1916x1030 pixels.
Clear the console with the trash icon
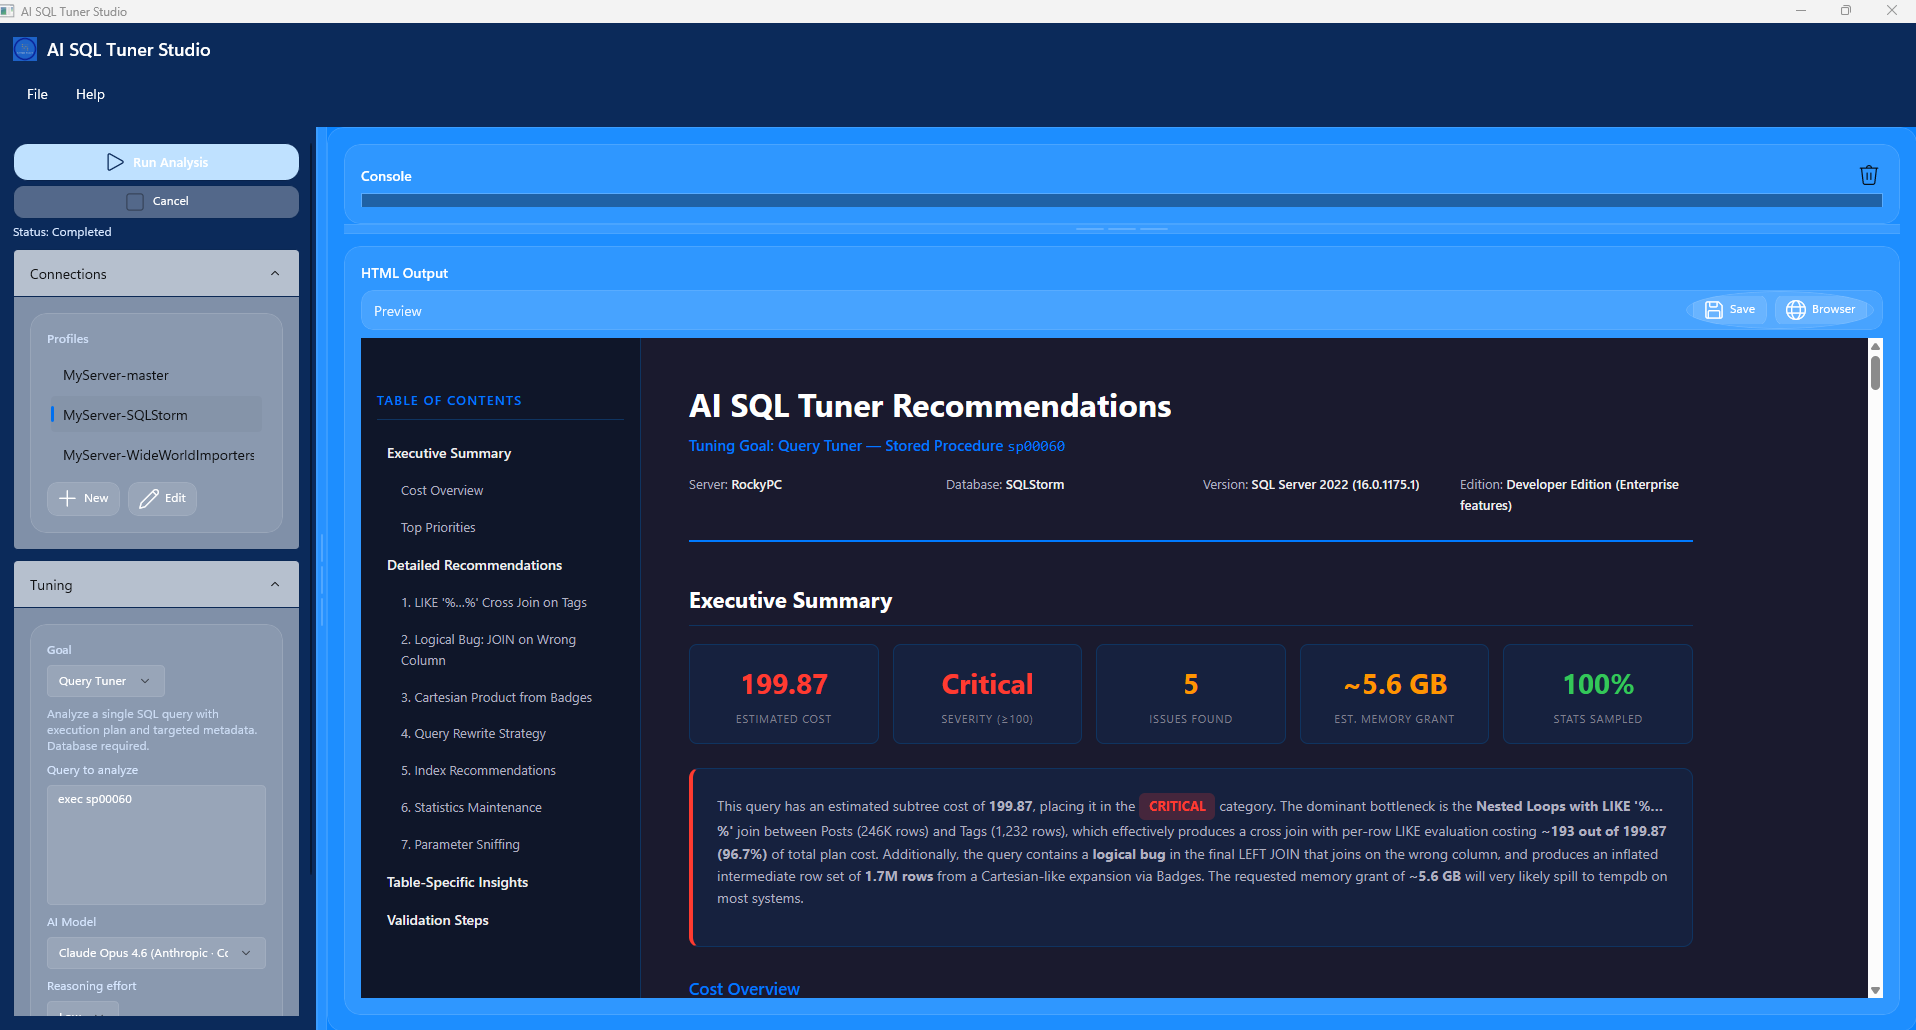click(x=1868, y=174)
